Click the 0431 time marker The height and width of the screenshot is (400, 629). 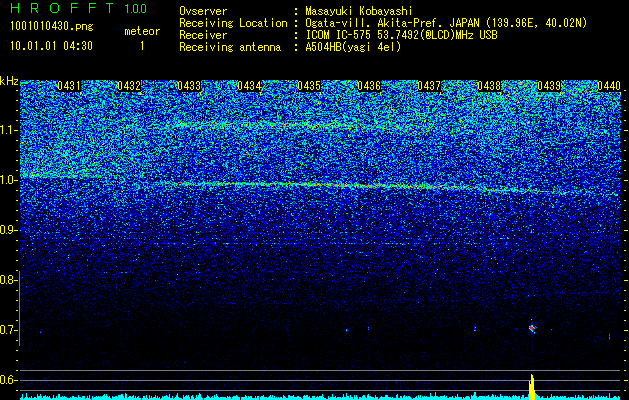click(69, 86)
